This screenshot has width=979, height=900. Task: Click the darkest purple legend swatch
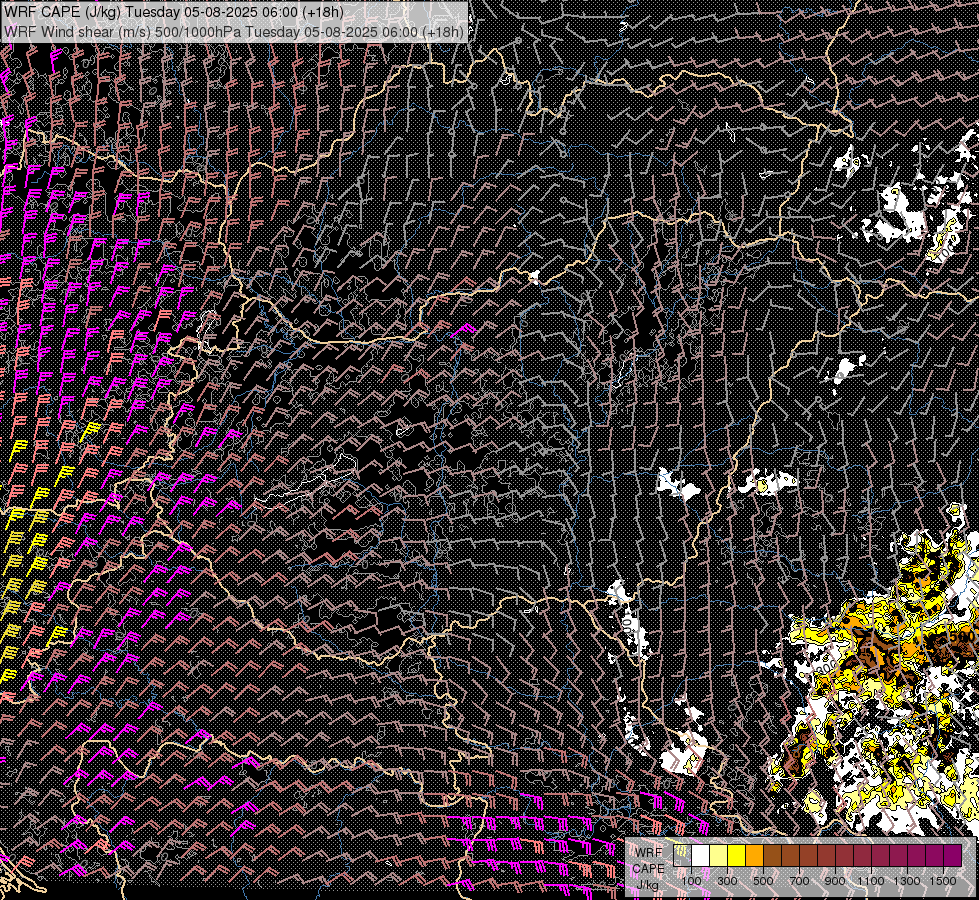coord(953,856)
